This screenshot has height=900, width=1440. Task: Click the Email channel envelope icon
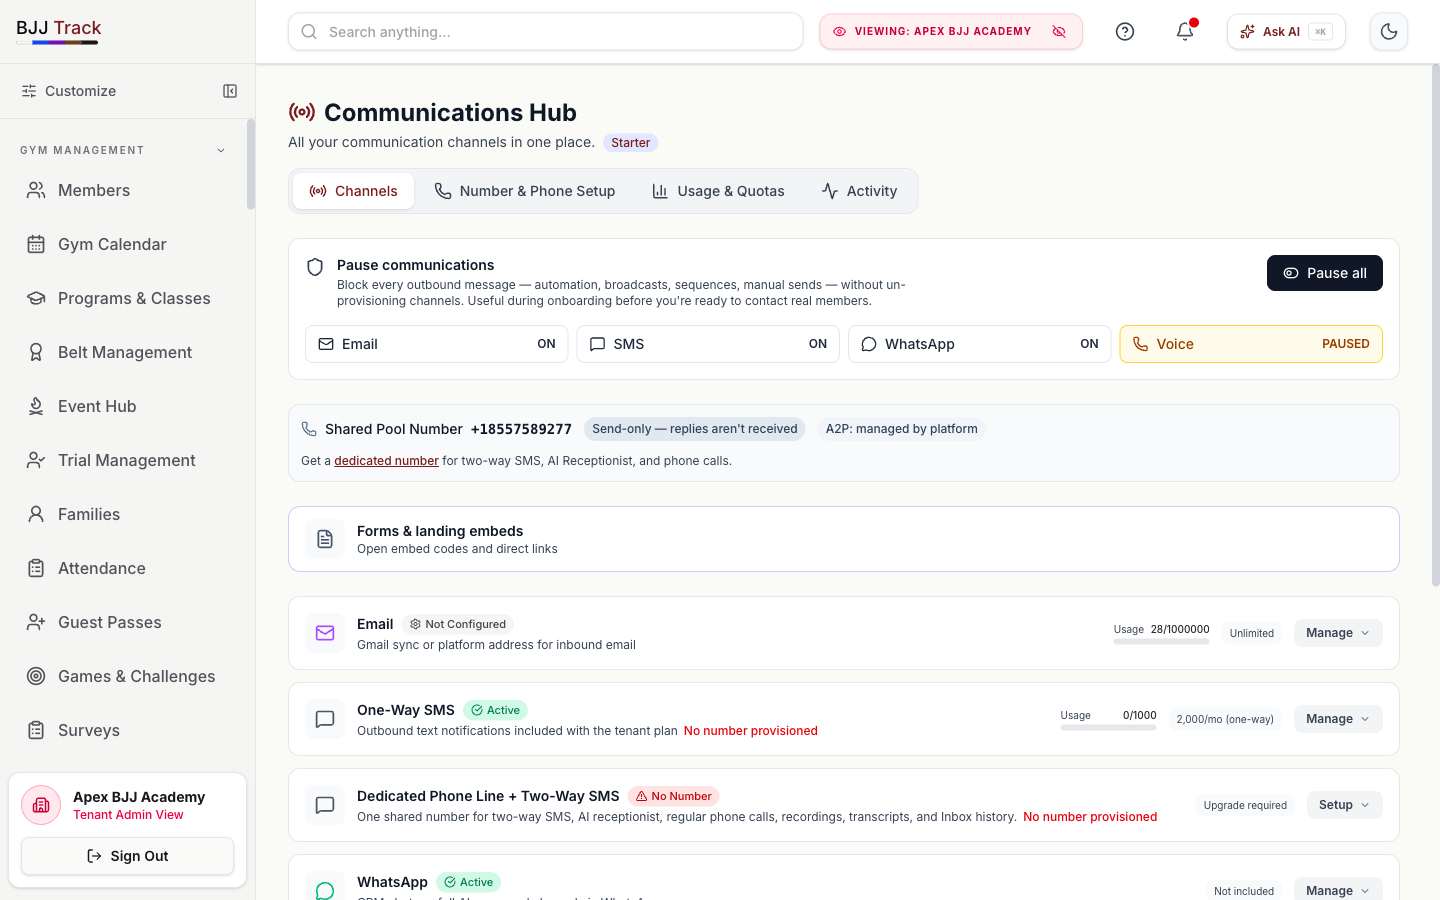pos(325,633)
